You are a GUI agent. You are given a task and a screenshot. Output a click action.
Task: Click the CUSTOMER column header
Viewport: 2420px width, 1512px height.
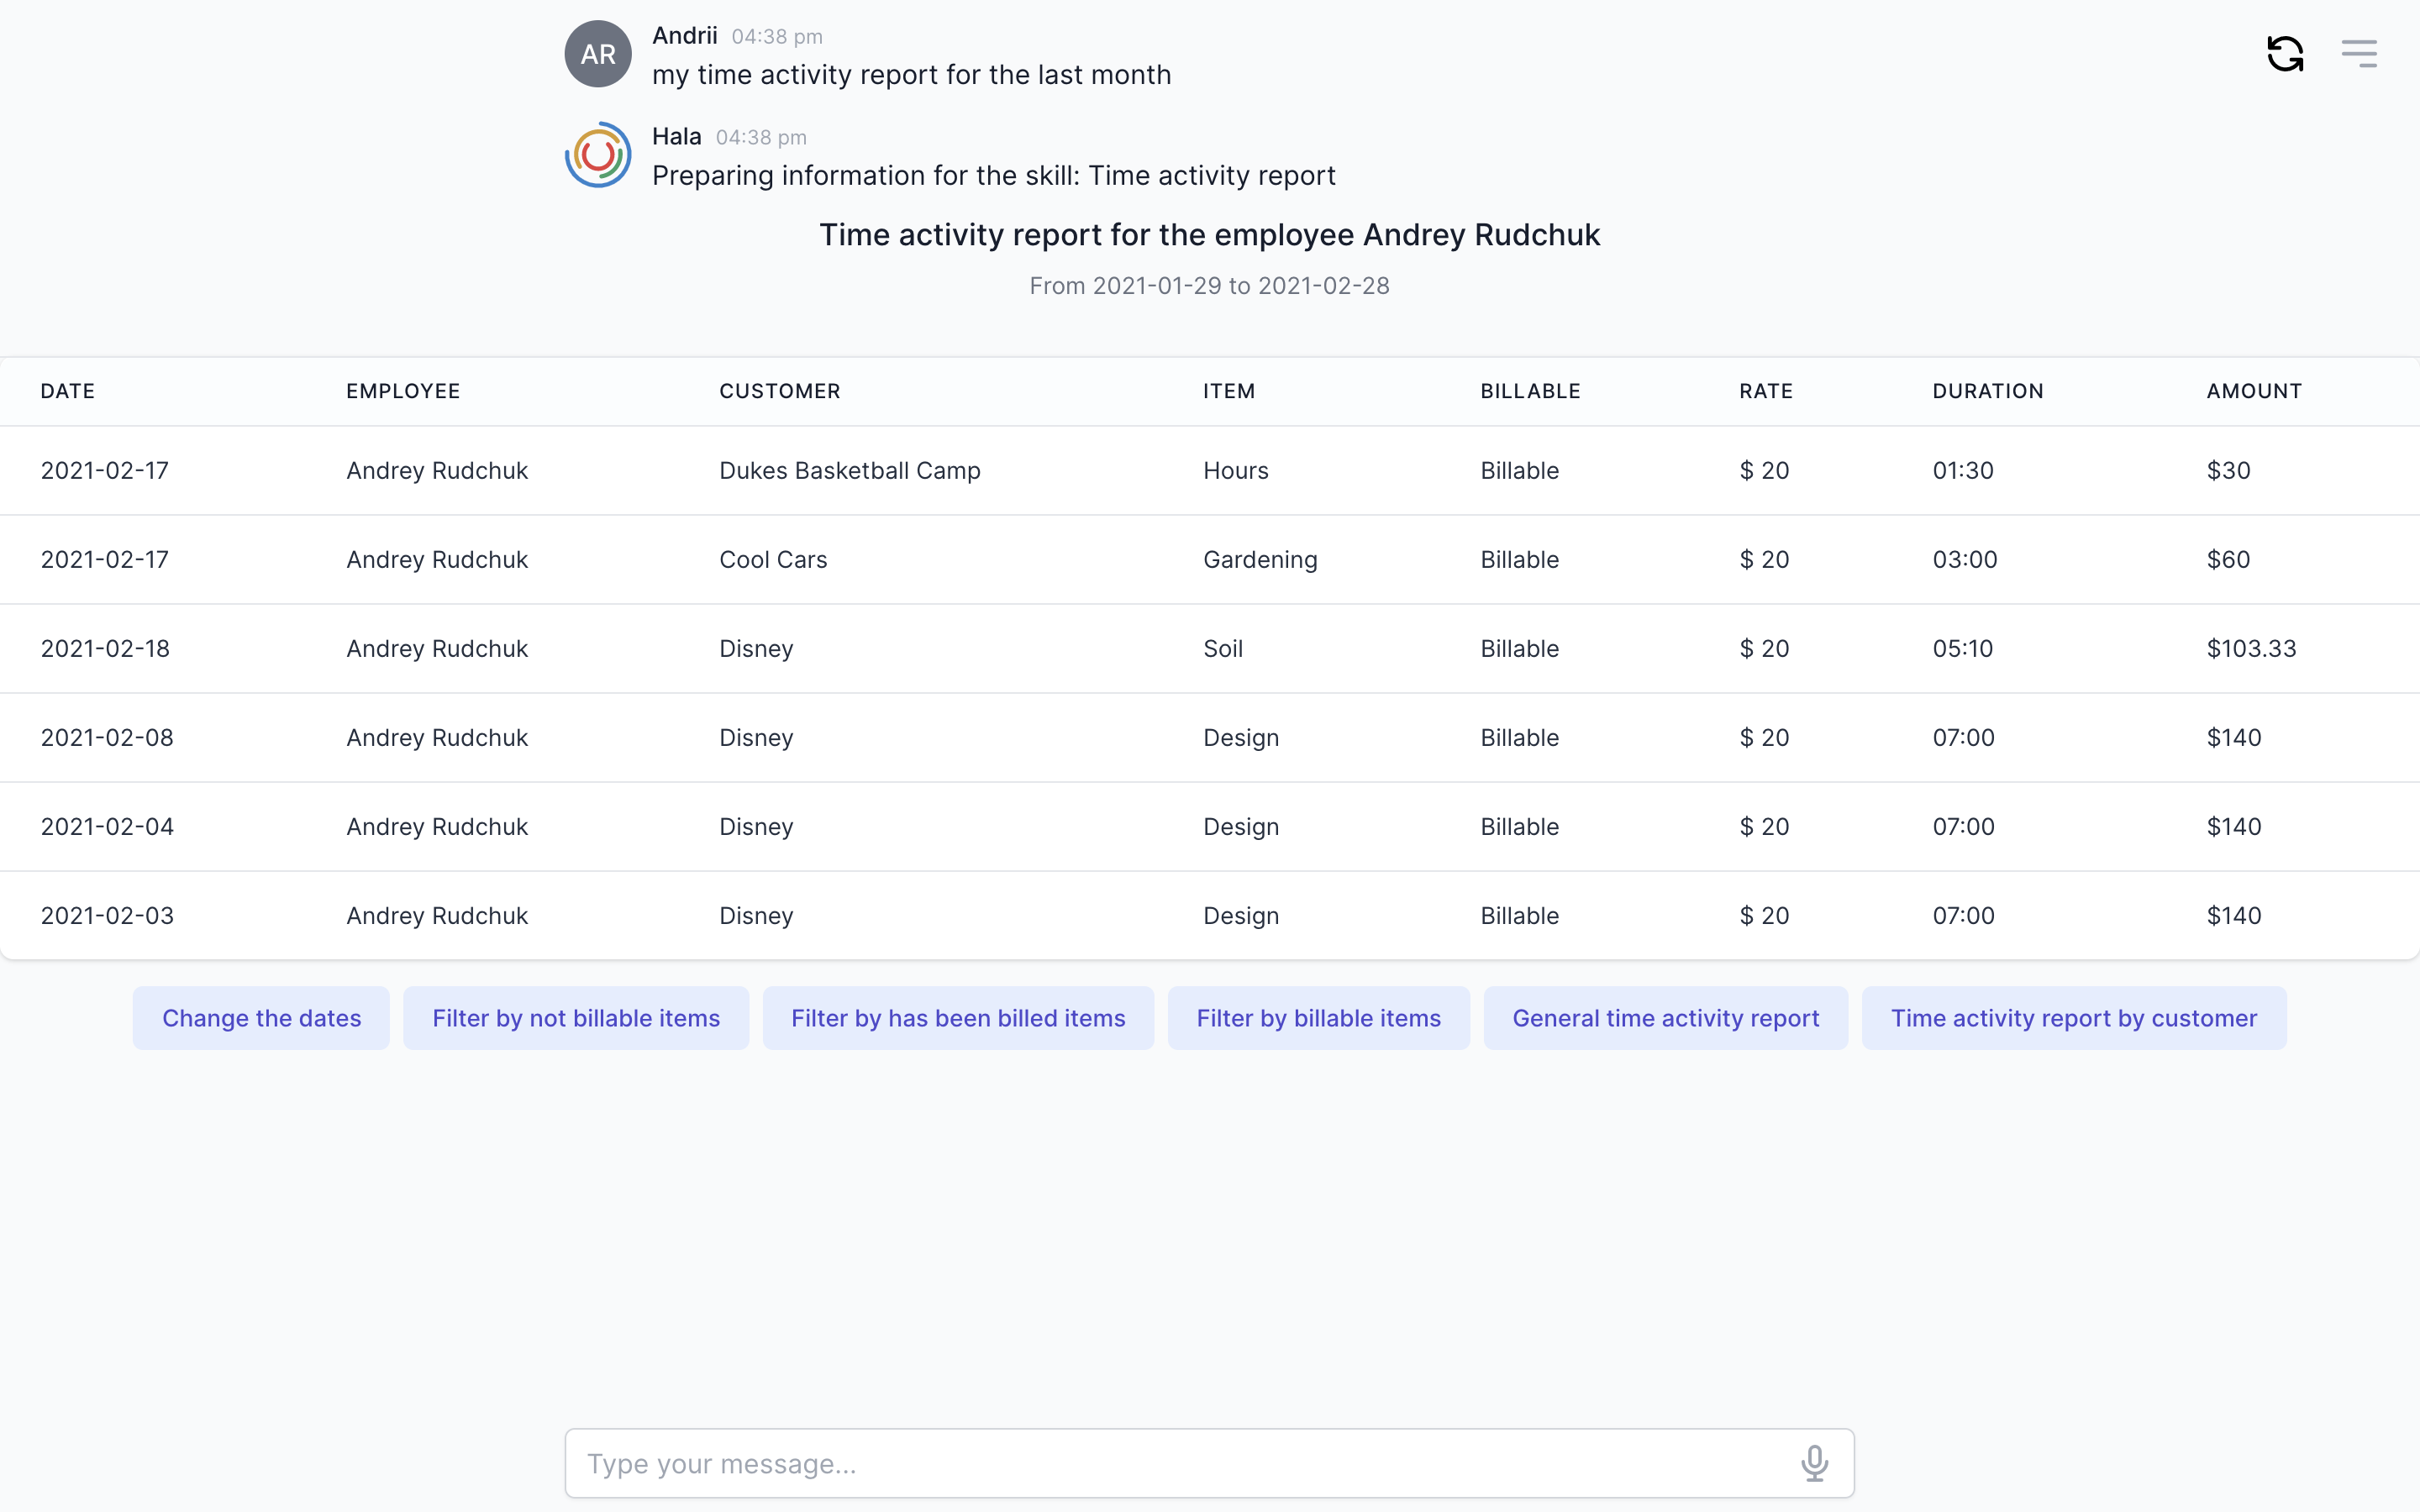tap(780, 391)
